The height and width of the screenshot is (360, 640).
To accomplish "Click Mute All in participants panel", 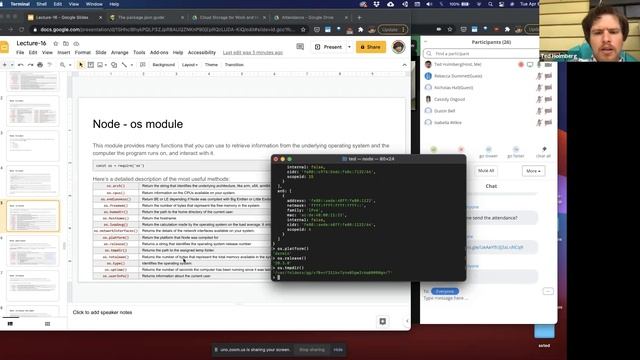I will [x=486, y=171].
